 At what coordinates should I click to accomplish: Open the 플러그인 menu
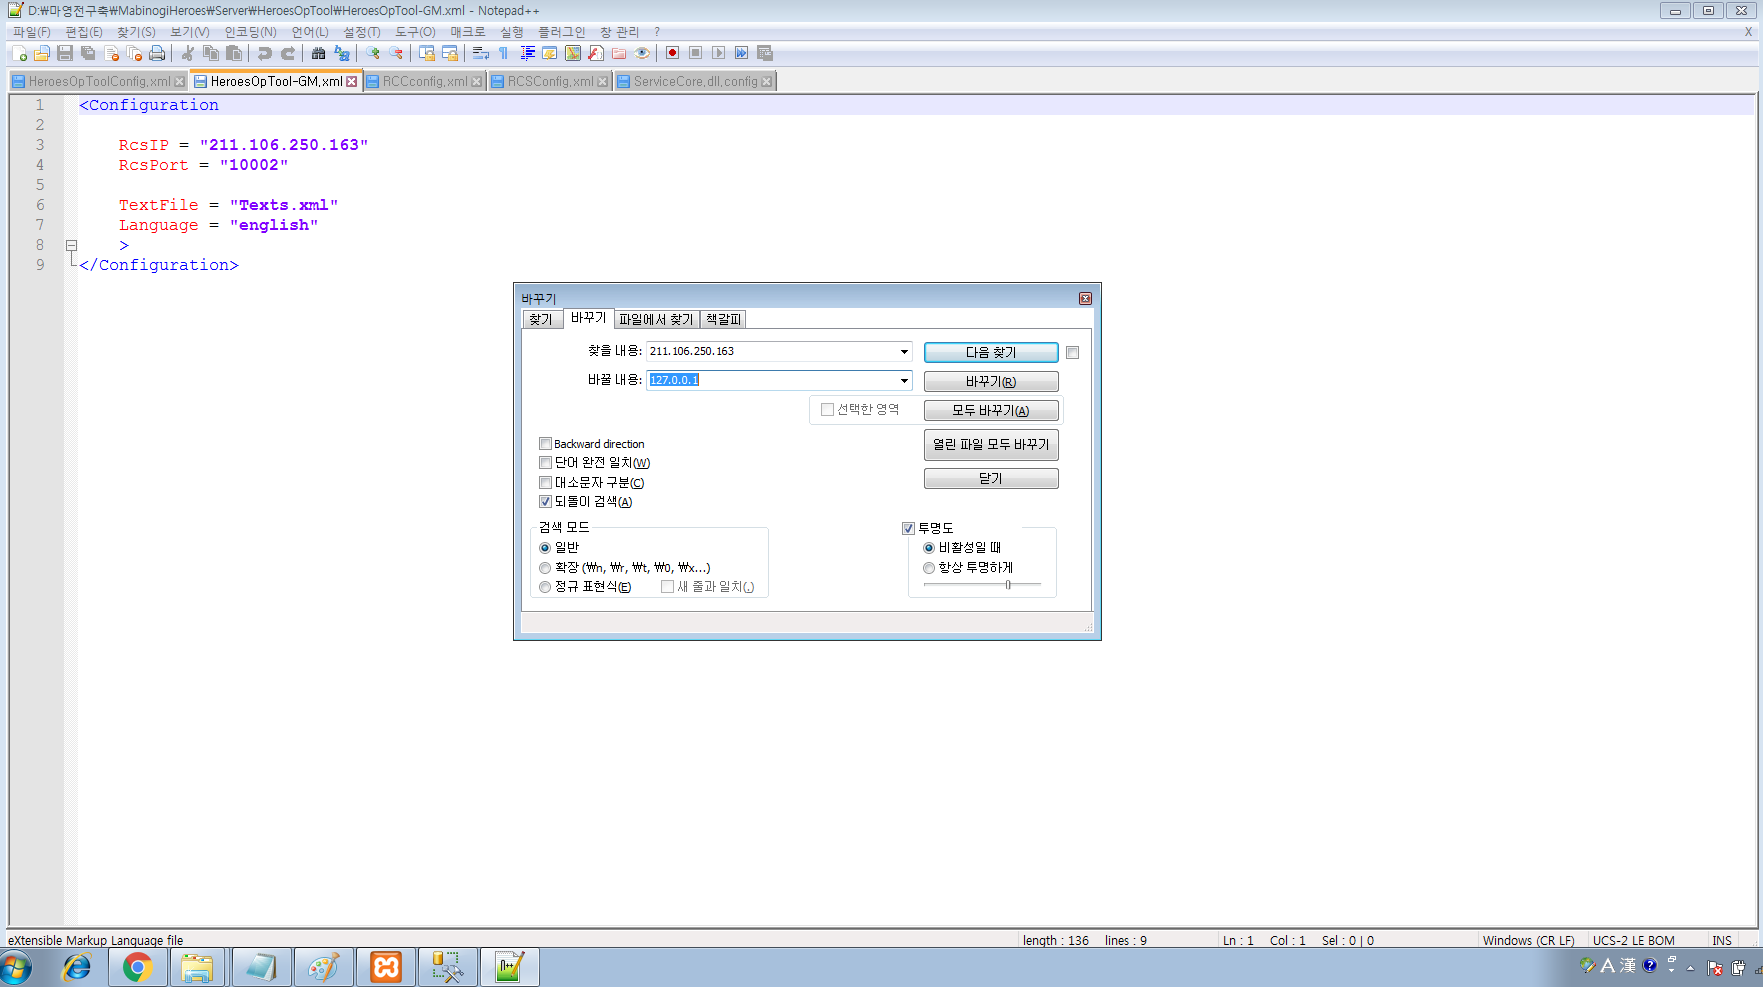click(x=562, y=32)
